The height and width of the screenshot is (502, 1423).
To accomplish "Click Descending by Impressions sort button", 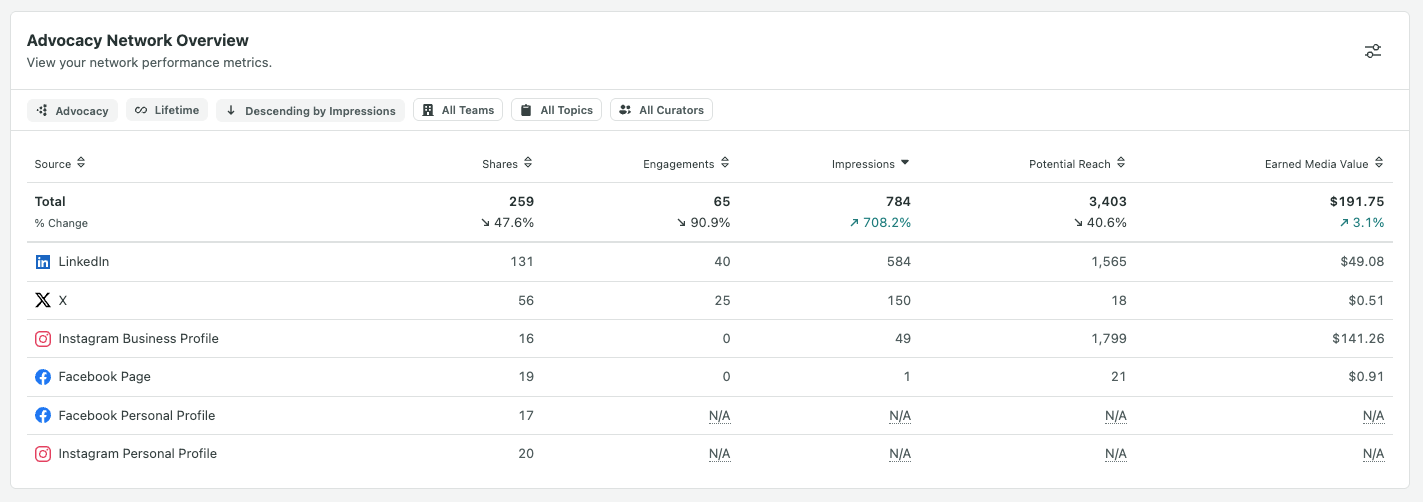I will click(x=310, y=110).
